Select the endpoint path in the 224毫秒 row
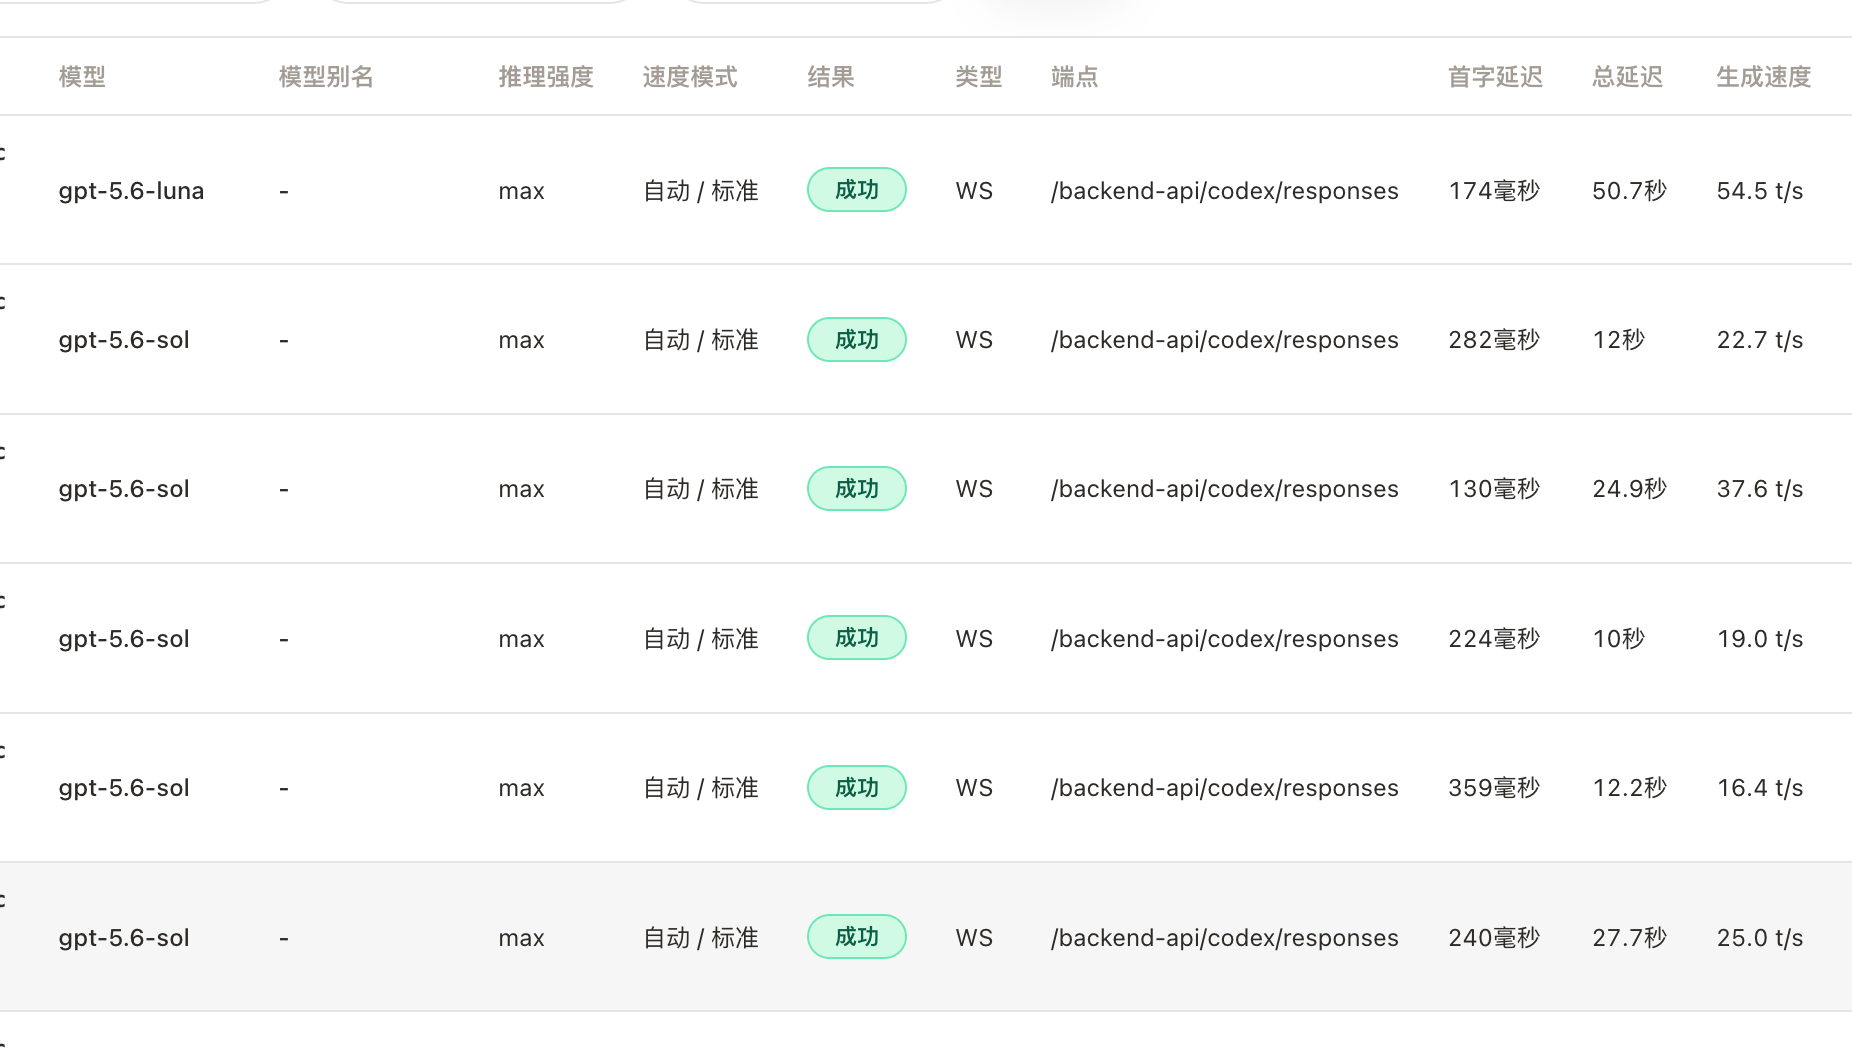The width and height of the screenshot is (1852, 1048). tap(1225, 639)
